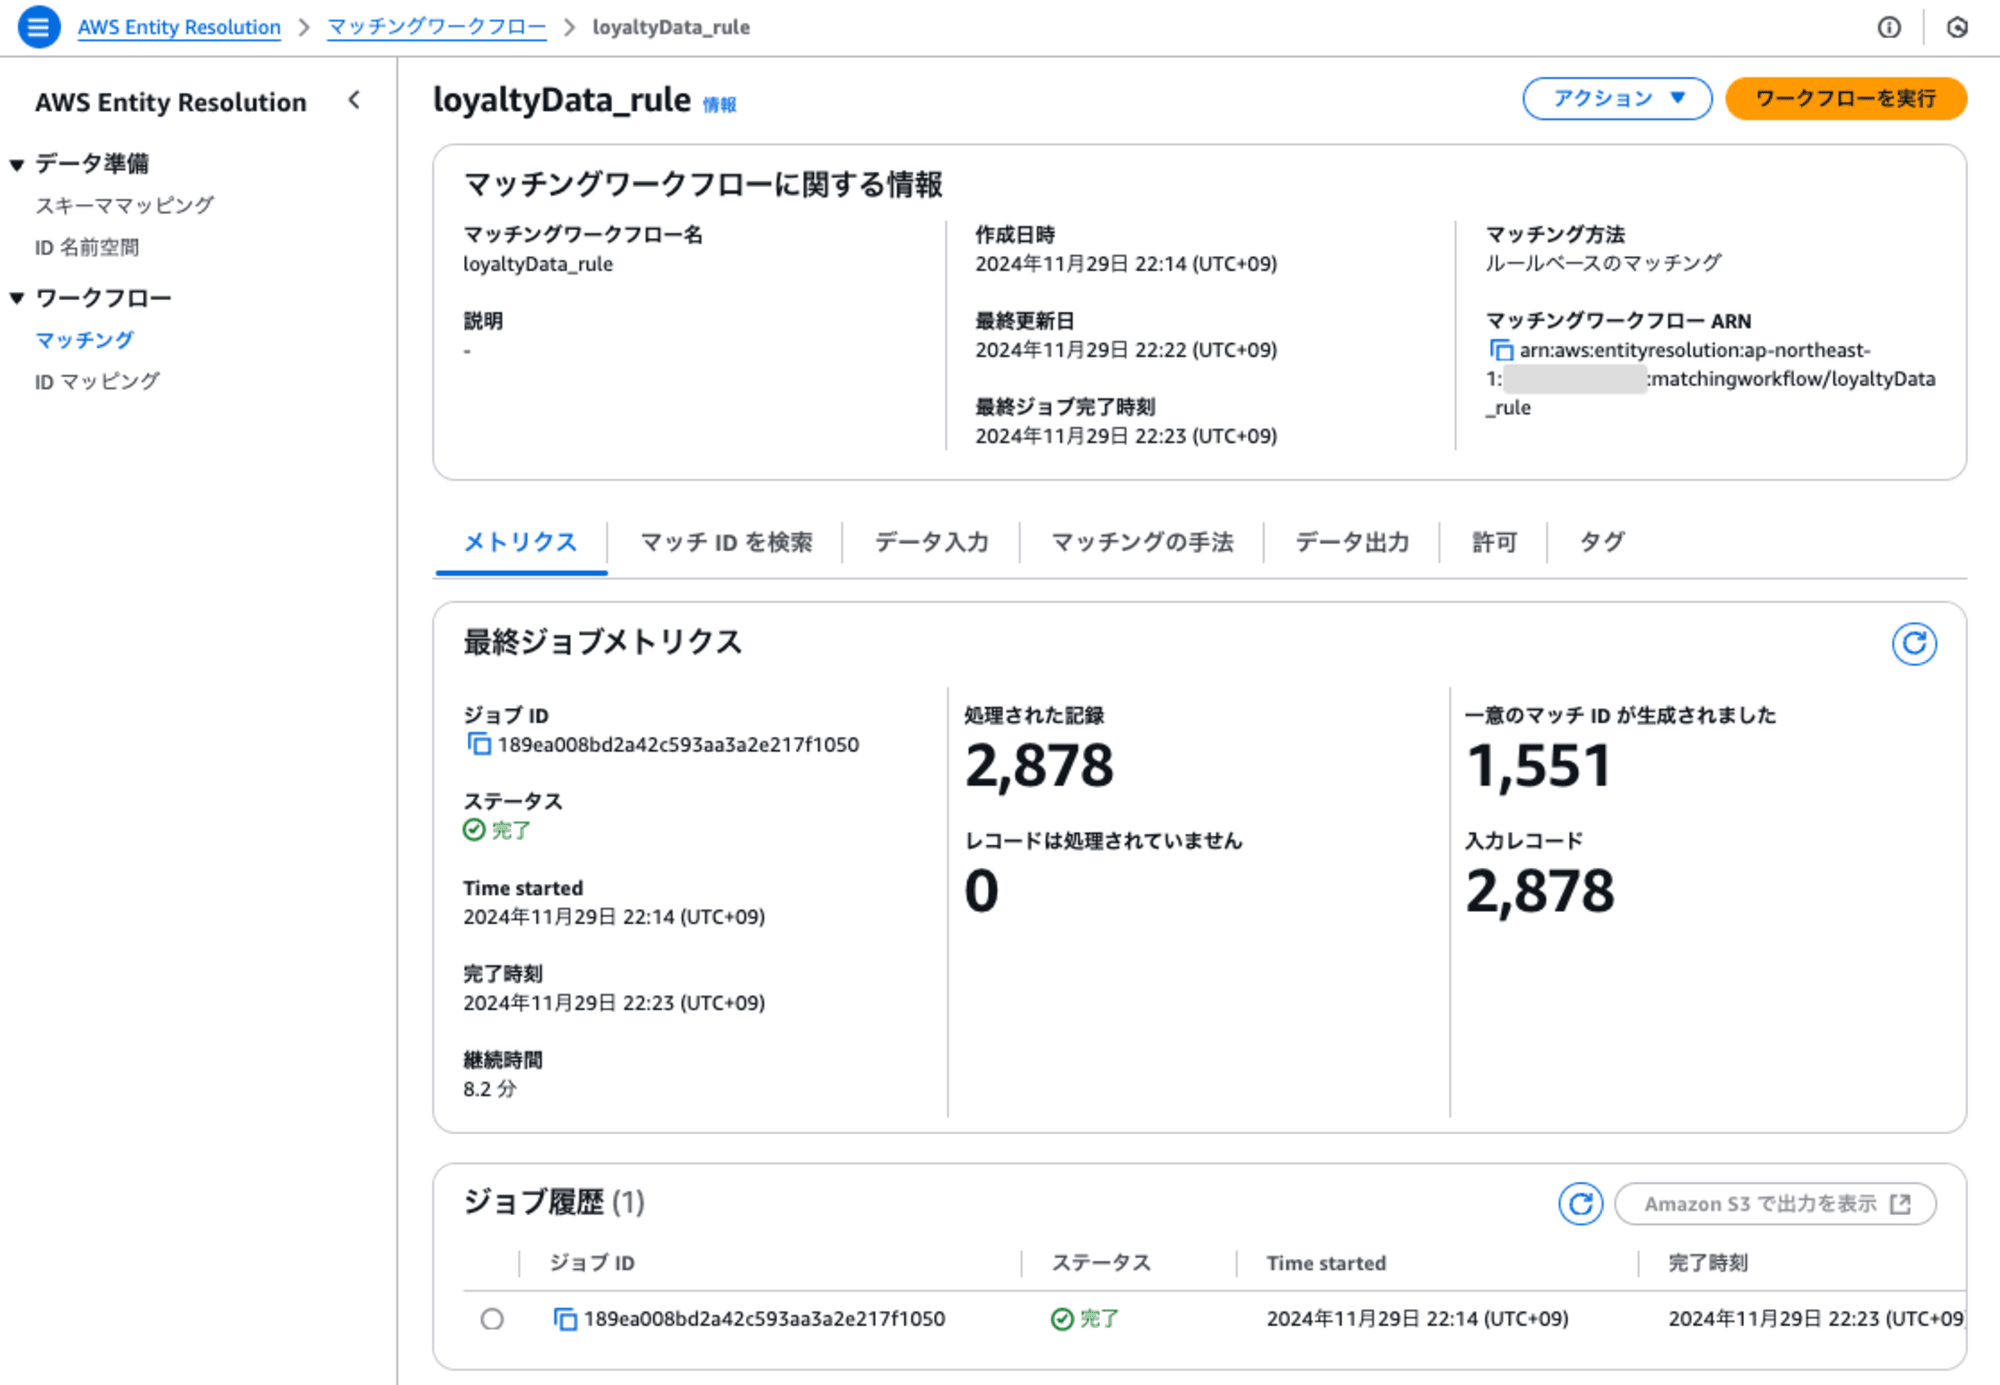Switch to the マッチ ID を検索 tab
The image size is (2000, 1385).
pos(726,542)
